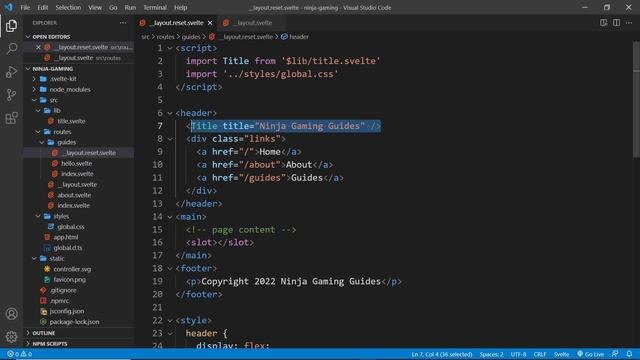The width and height of the screenshot is (640, 360).
Task: Open jsconfig.json in explorer
Action: click(x=67, y=311)
